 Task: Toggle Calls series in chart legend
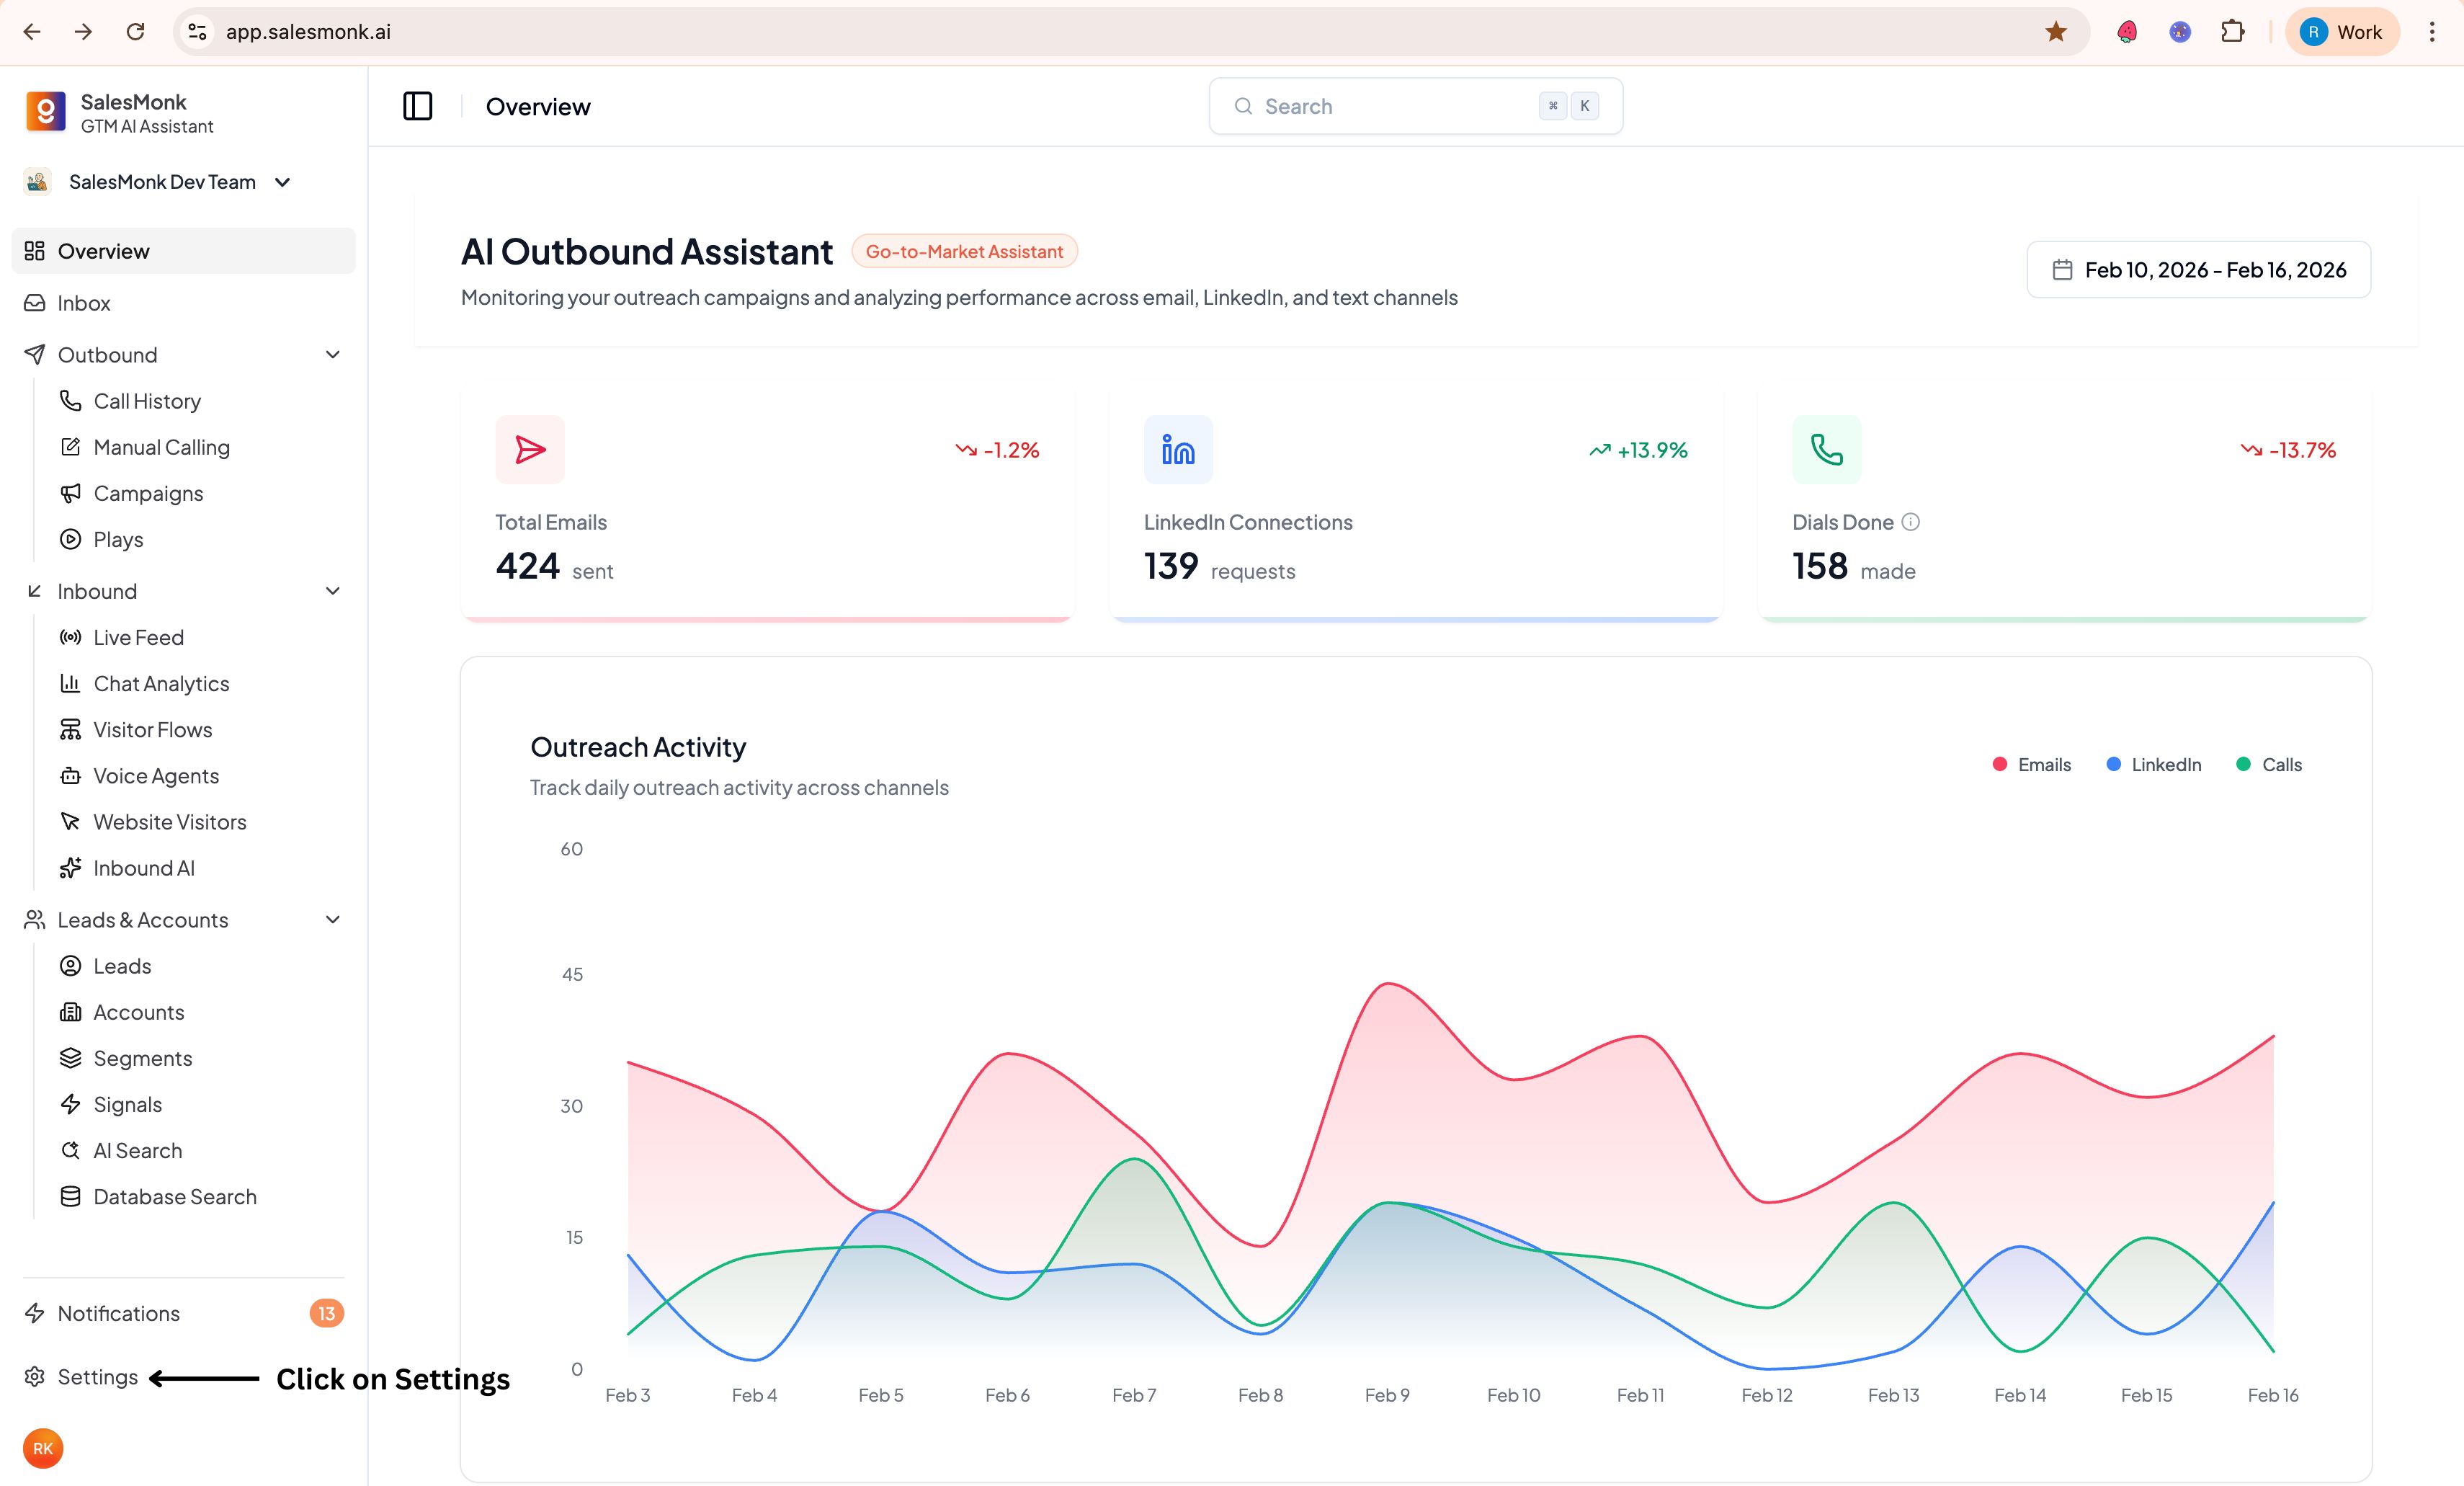pyautogui.click(x=2269, y=765)
